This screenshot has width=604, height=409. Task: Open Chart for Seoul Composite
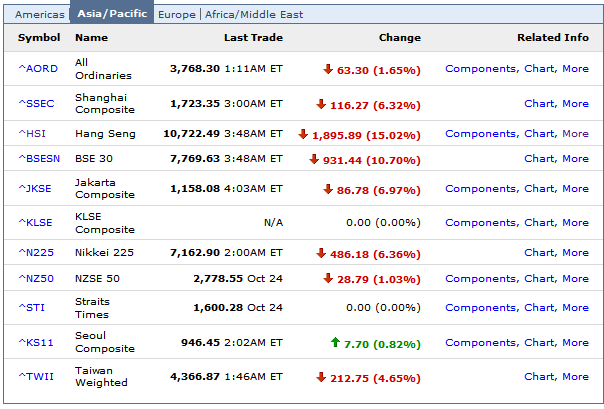(539, 343)
